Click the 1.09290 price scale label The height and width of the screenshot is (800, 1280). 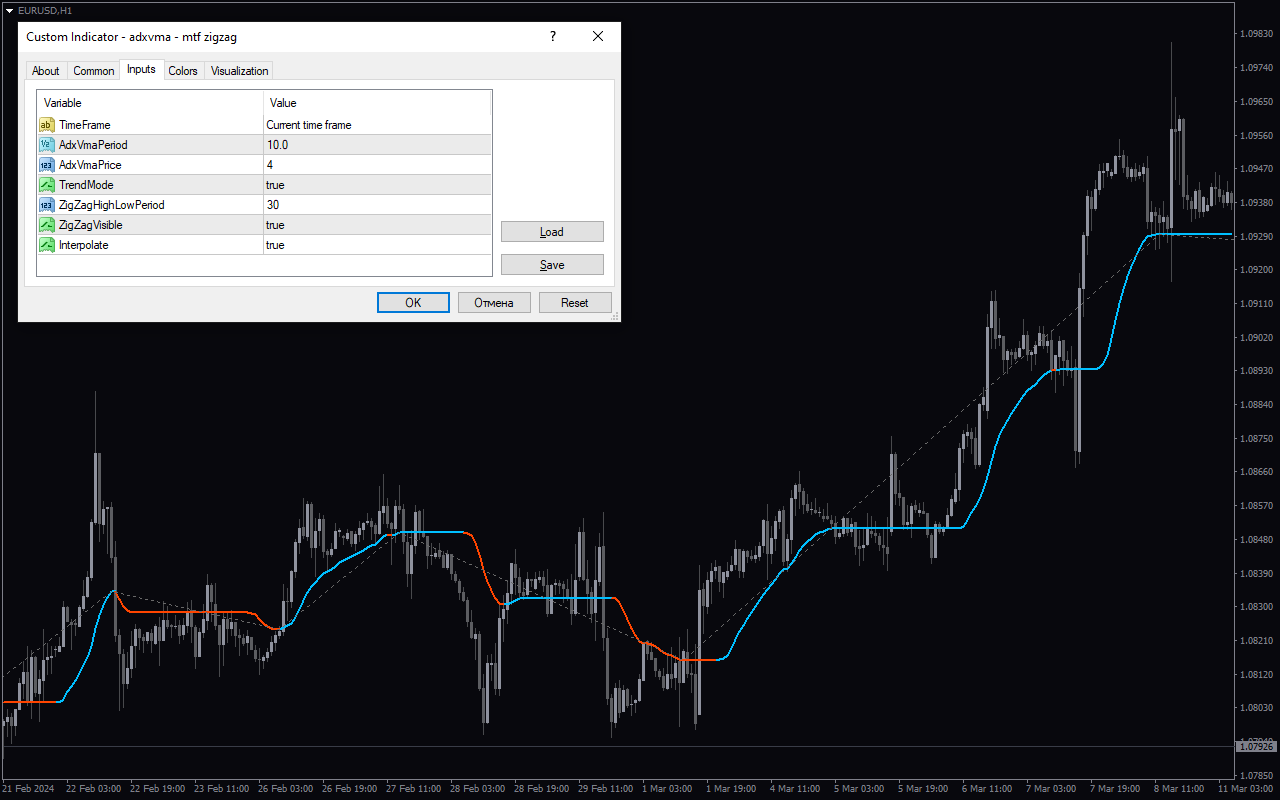click(1256, 236)
